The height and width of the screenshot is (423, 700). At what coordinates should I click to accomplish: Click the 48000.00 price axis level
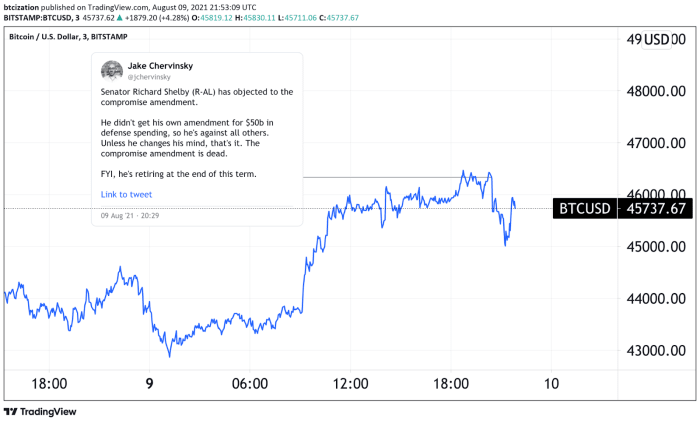tap(655, 91)
